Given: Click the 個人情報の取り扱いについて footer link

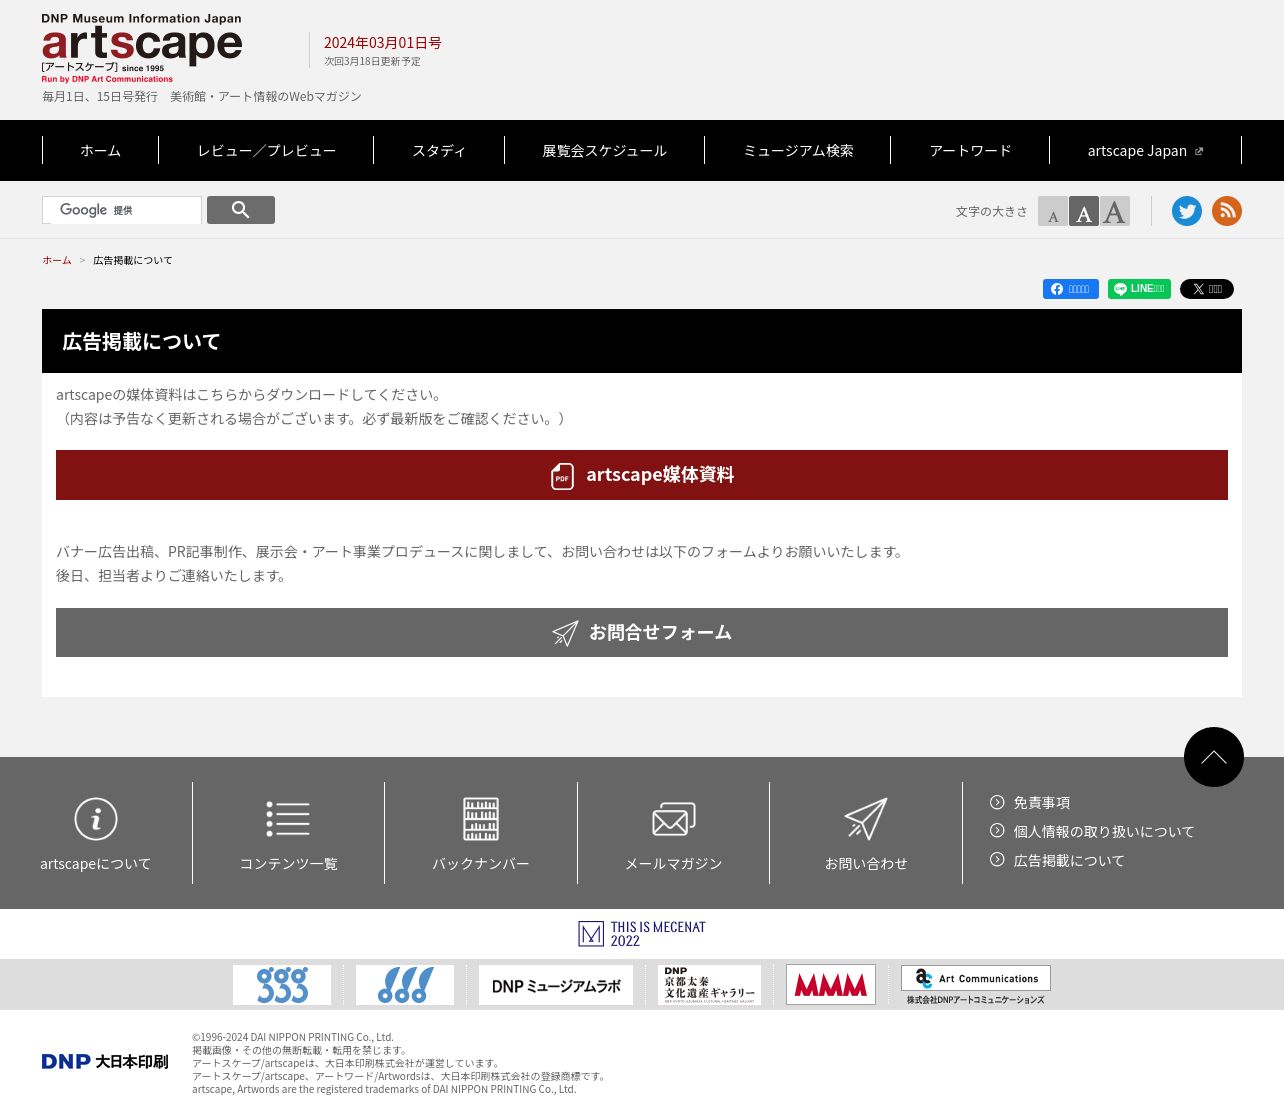Looking at the screenshot, I should [1104, 832].
